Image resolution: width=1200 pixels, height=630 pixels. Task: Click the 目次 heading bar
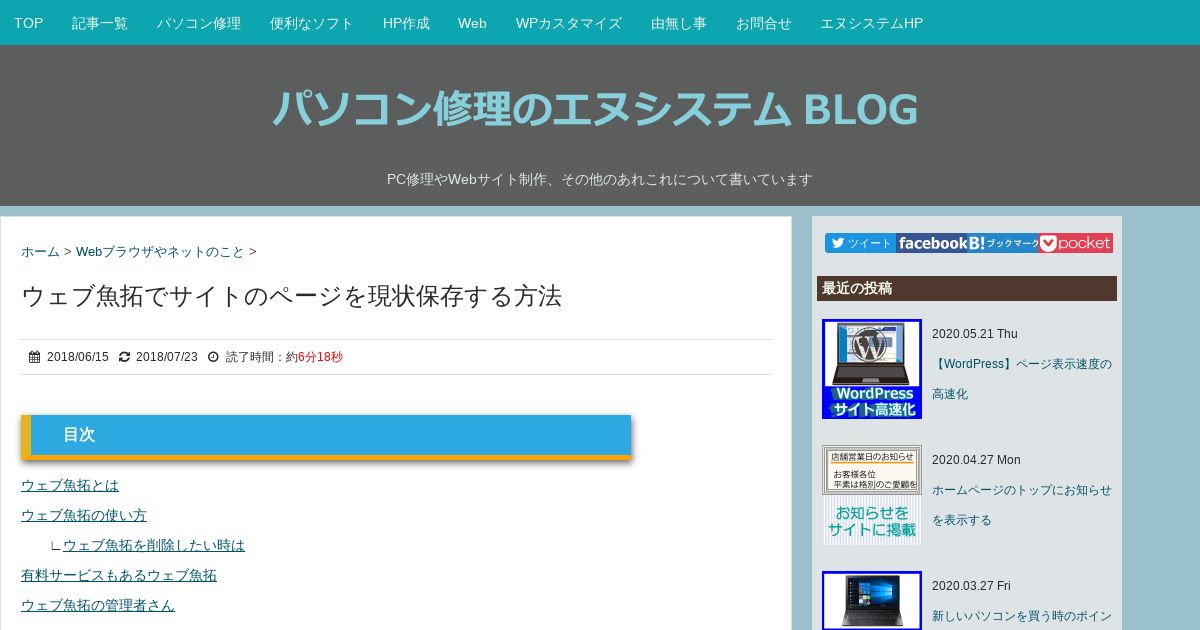pyautogui.click(x=326, y=436)
